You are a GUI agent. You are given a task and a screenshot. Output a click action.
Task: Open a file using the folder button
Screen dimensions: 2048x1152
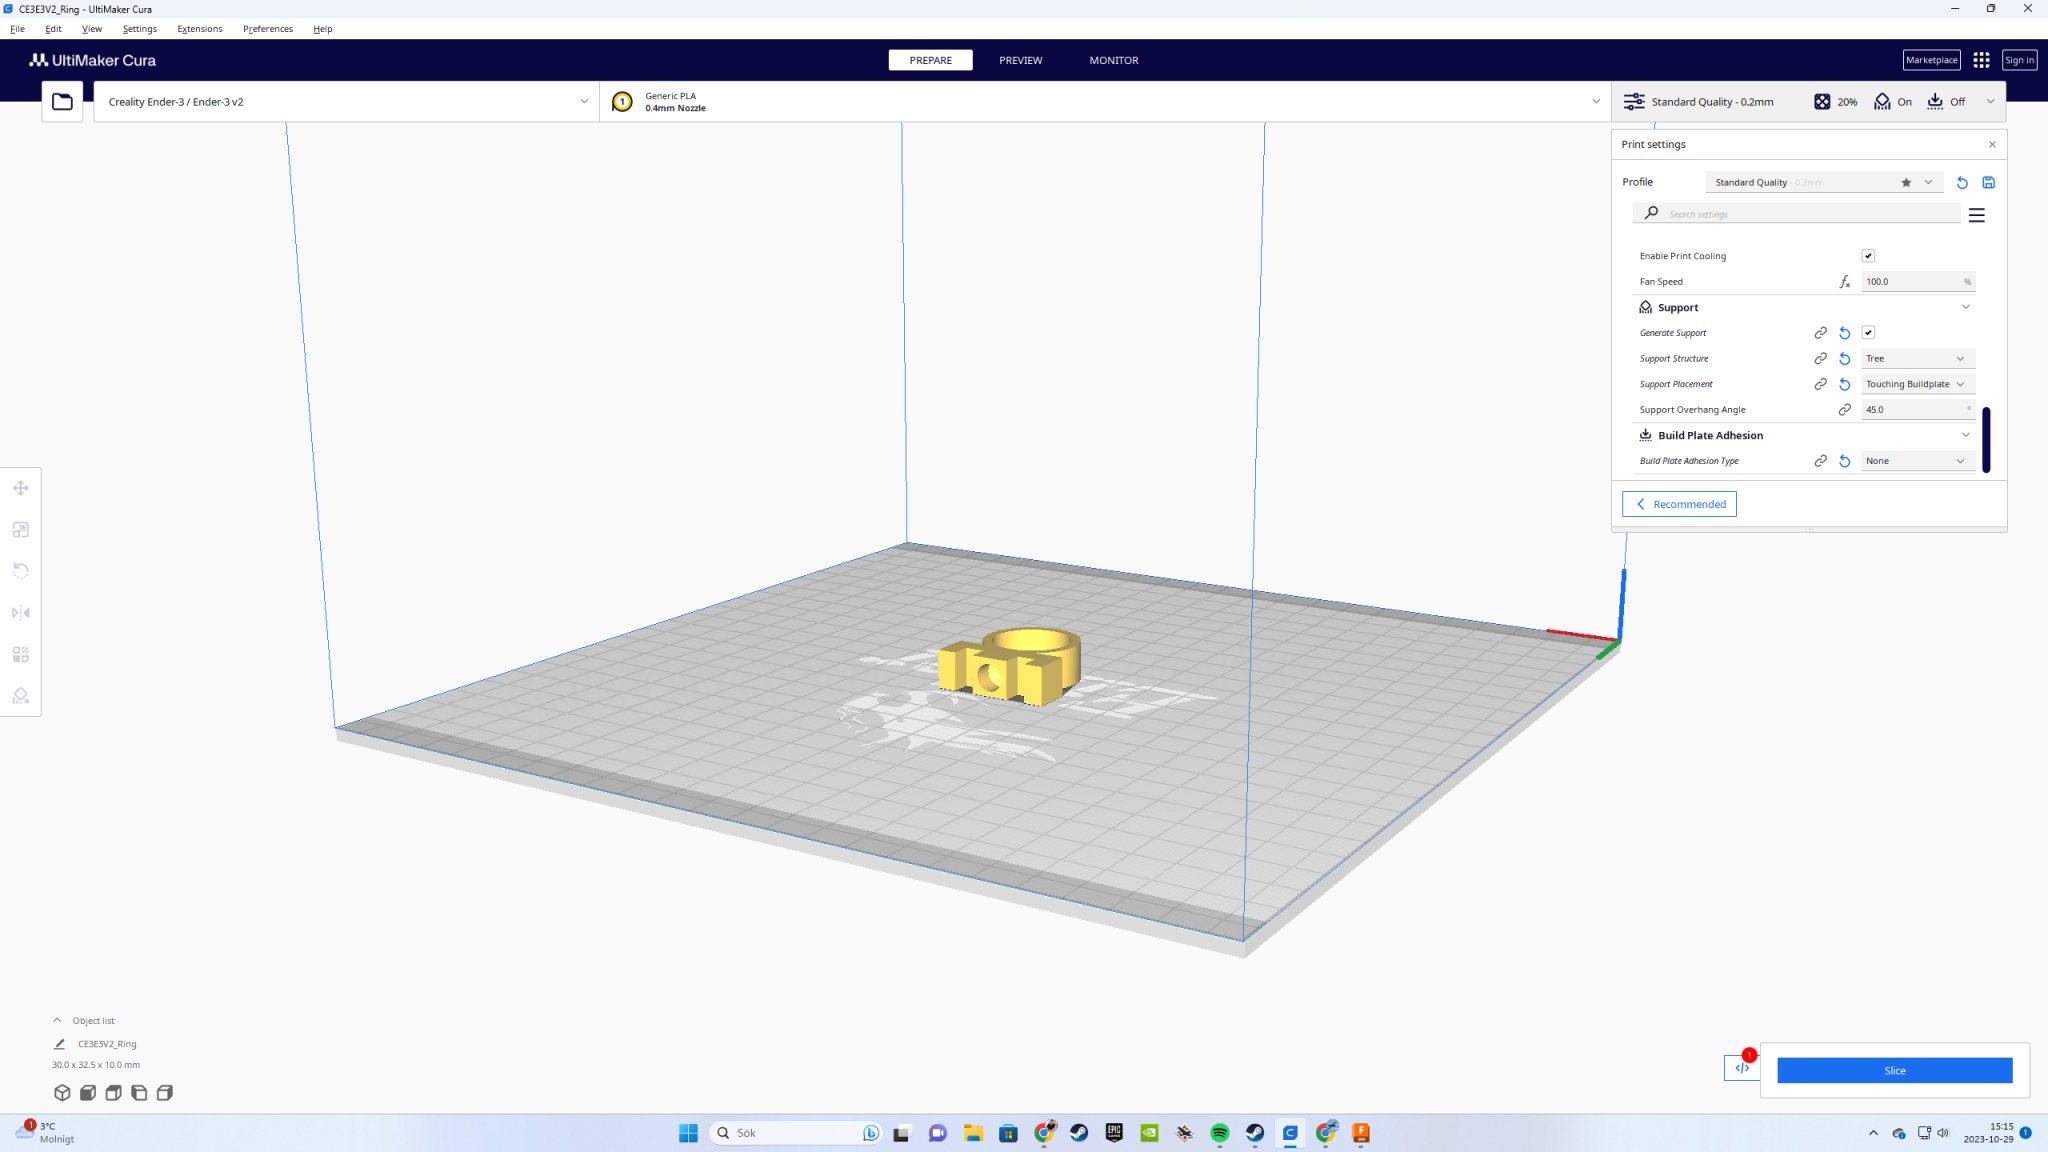pyautogui.click(x=61, y=100)
